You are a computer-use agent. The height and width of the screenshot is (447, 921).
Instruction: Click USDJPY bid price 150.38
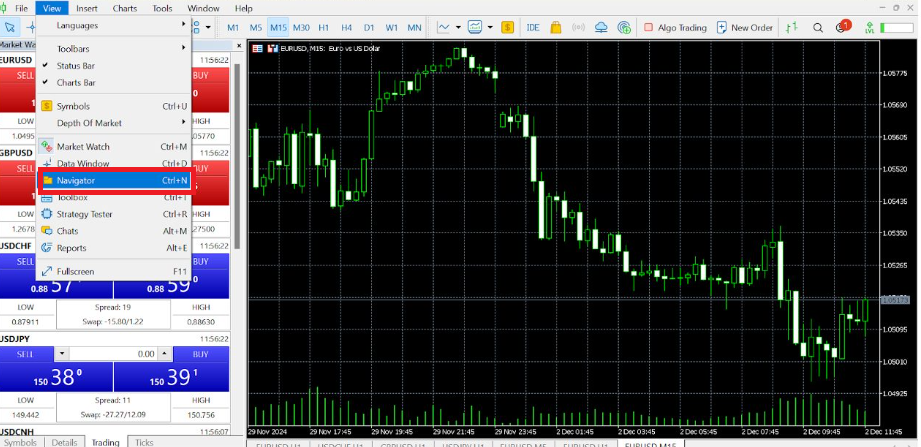coord(56,377)
